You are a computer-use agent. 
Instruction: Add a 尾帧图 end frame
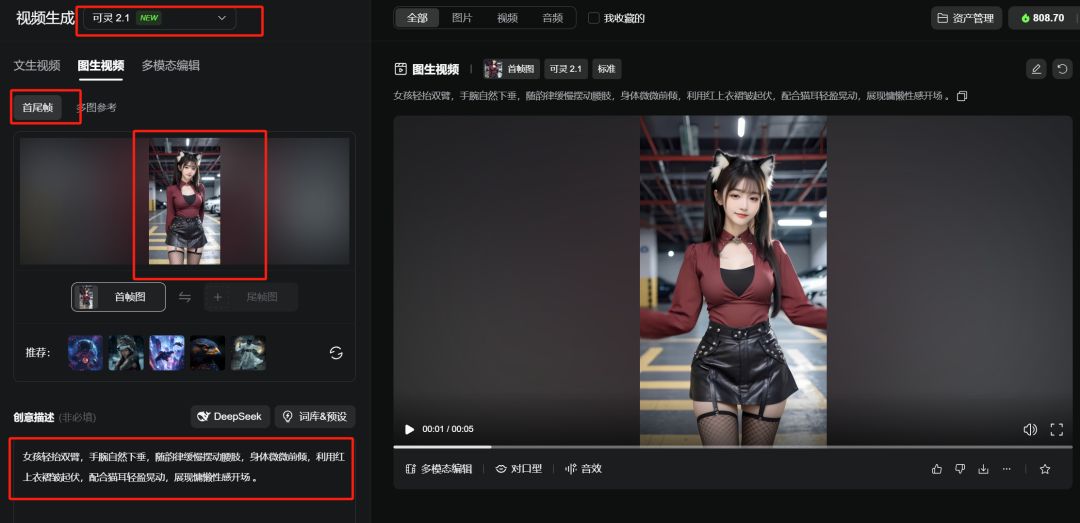coord(251,297)
